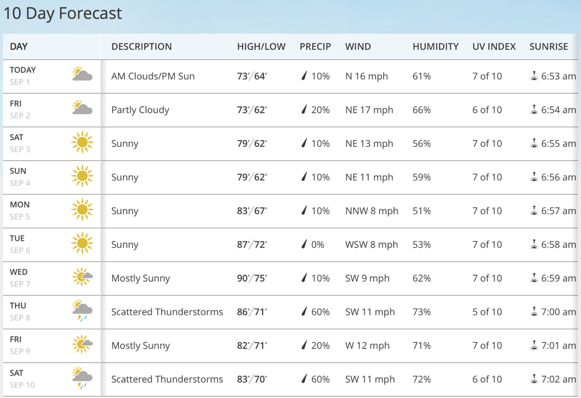
Task: Click the Scattered Thunderstorms description for Sep 10
Action: pos(167,379)
